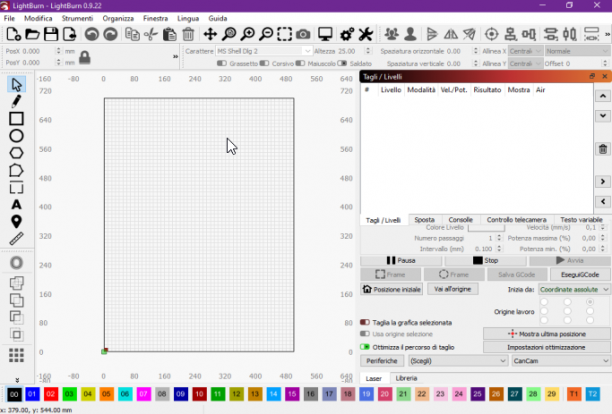The image size is (612, 414).
Task: Expand more top toolbar items chevron
Action: pyautogui.click(x=607, y=35)
